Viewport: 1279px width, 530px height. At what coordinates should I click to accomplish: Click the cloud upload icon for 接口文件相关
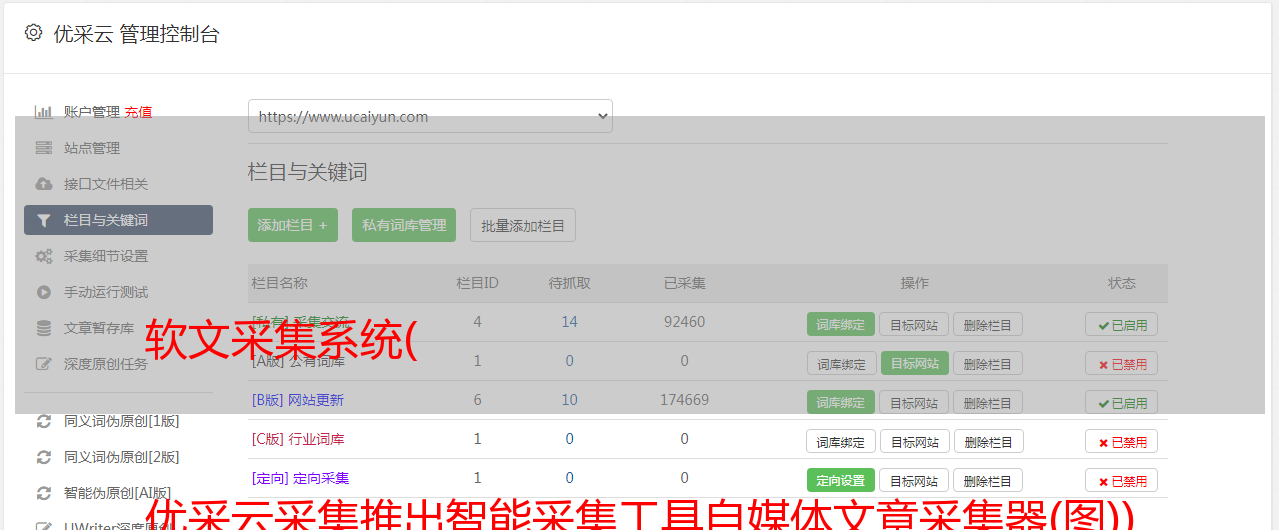pos(43,184)
